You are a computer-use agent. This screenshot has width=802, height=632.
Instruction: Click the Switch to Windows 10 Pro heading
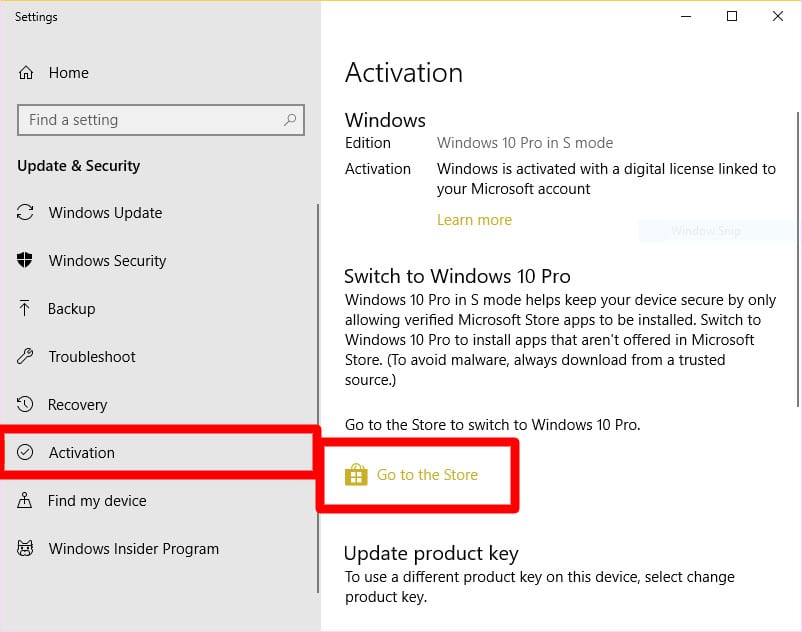click(x=457, y=276)
